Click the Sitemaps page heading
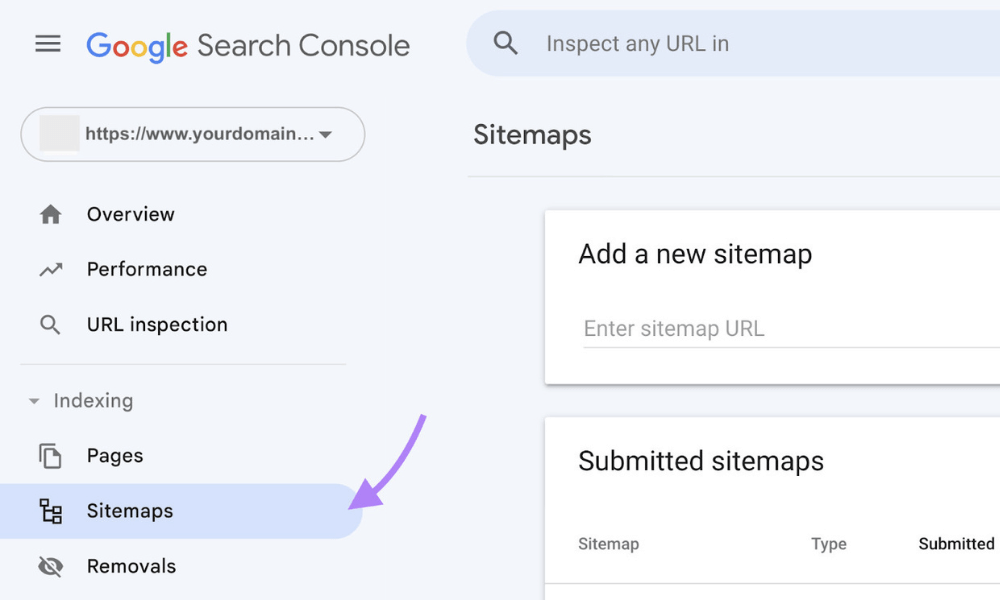This screenshot has height=600, width=1000. (532, 135)
